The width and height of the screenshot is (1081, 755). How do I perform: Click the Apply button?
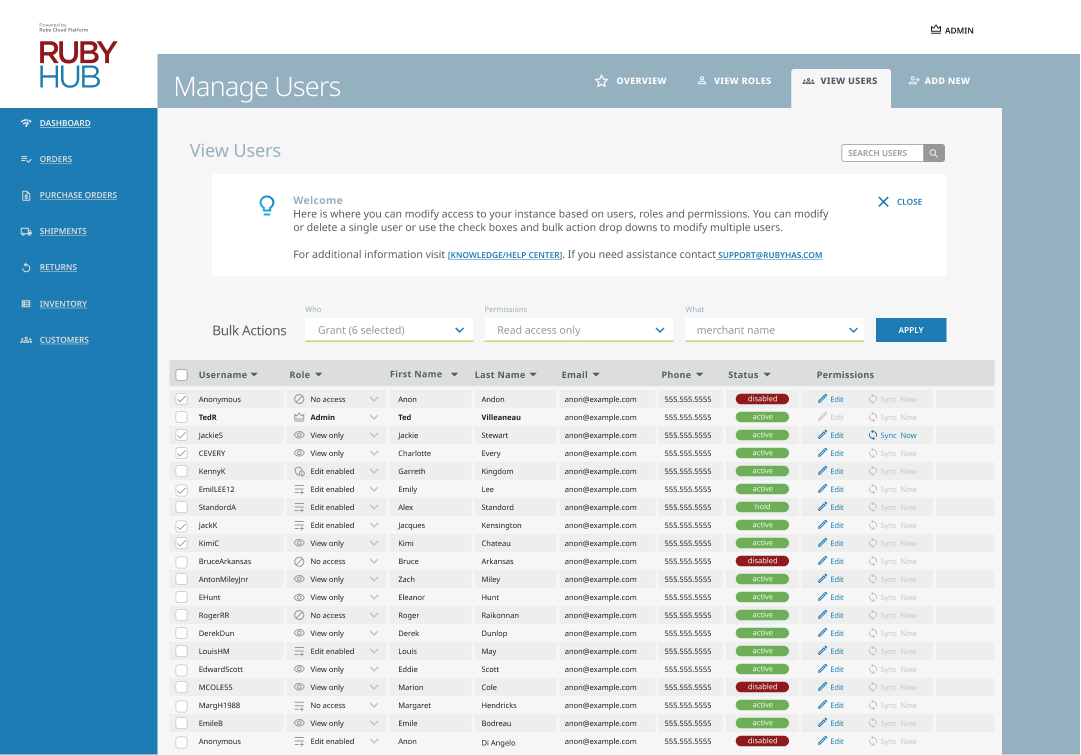tap(911, 330)
